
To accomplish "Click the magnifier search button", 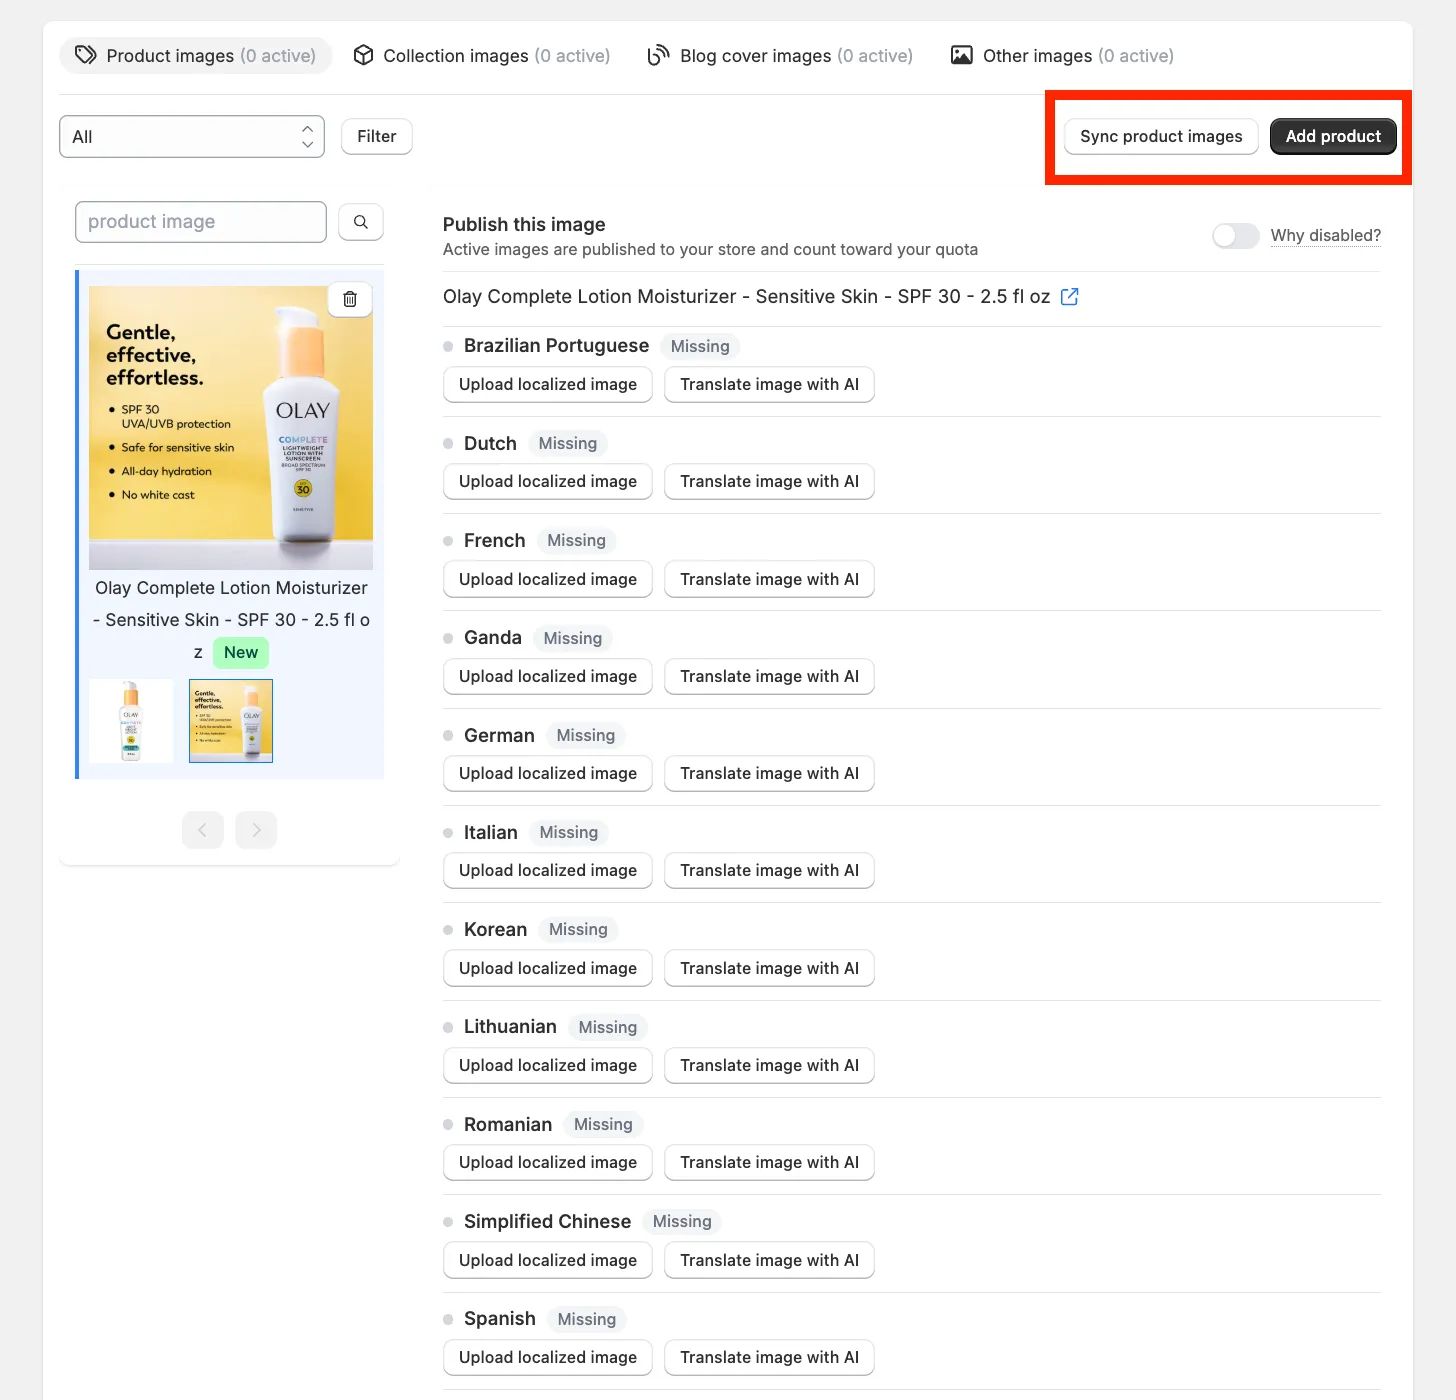I will coord(361,222).
